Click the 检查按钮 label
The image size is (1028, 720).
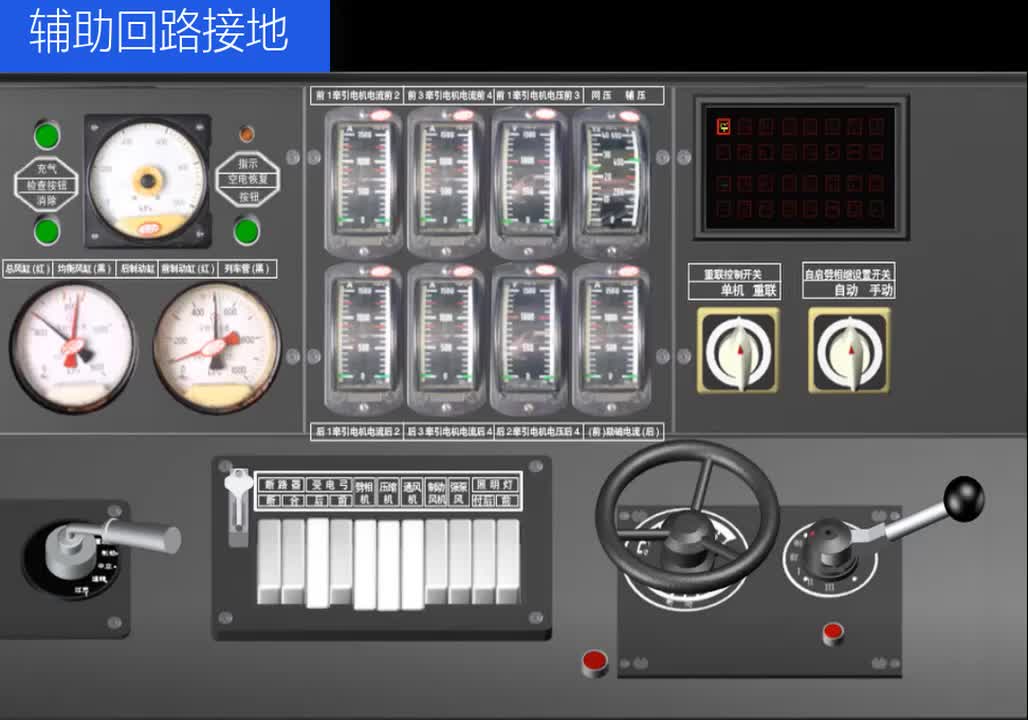tap(47, 185)
